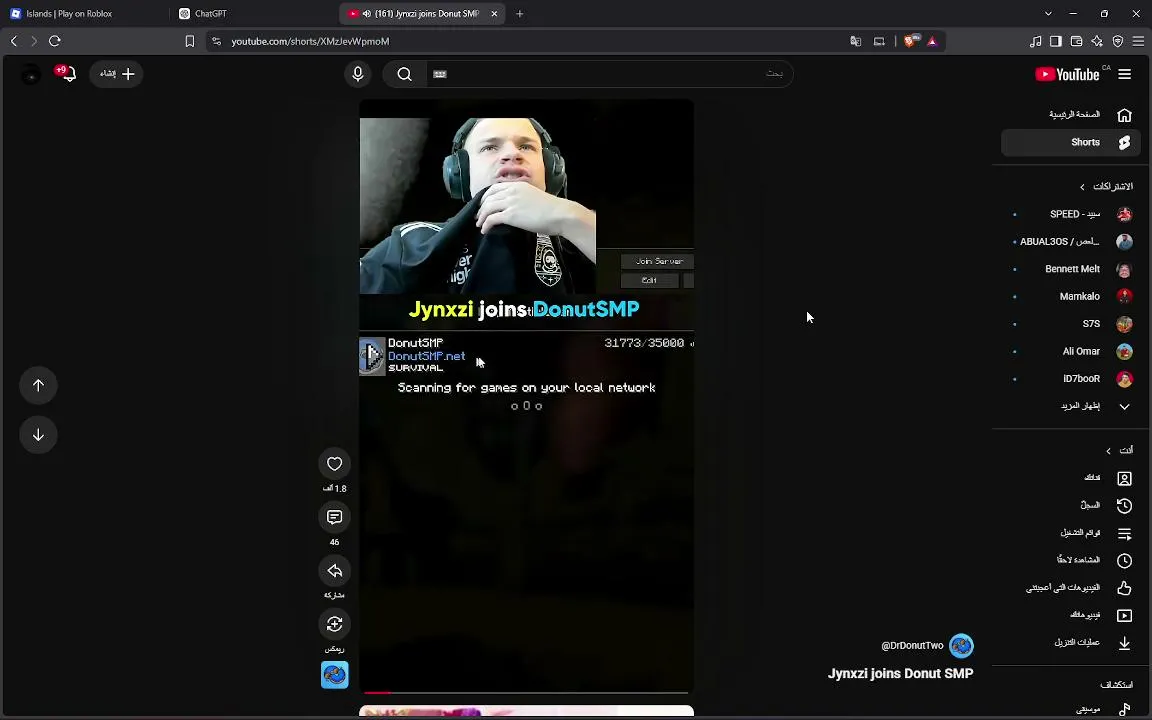Screen dimensions: 1152x720
Task: Open S7S channel subscription
Action: point(1071,324)
